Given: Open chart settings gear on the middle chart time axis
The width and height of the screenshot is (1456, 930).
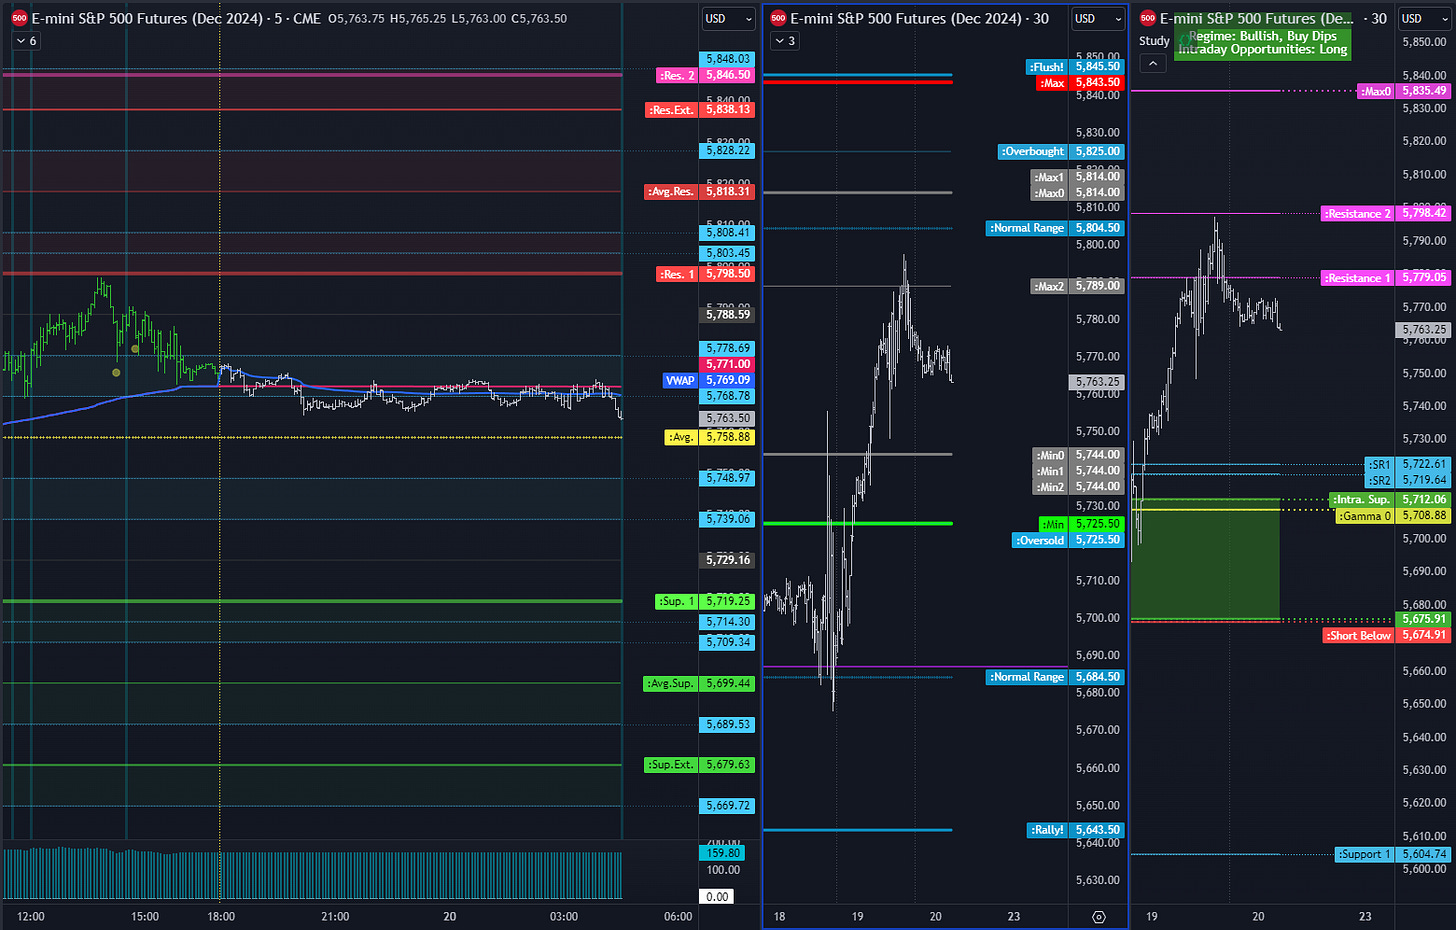Looking at the screenshot, I should [x=1098, y=917].
